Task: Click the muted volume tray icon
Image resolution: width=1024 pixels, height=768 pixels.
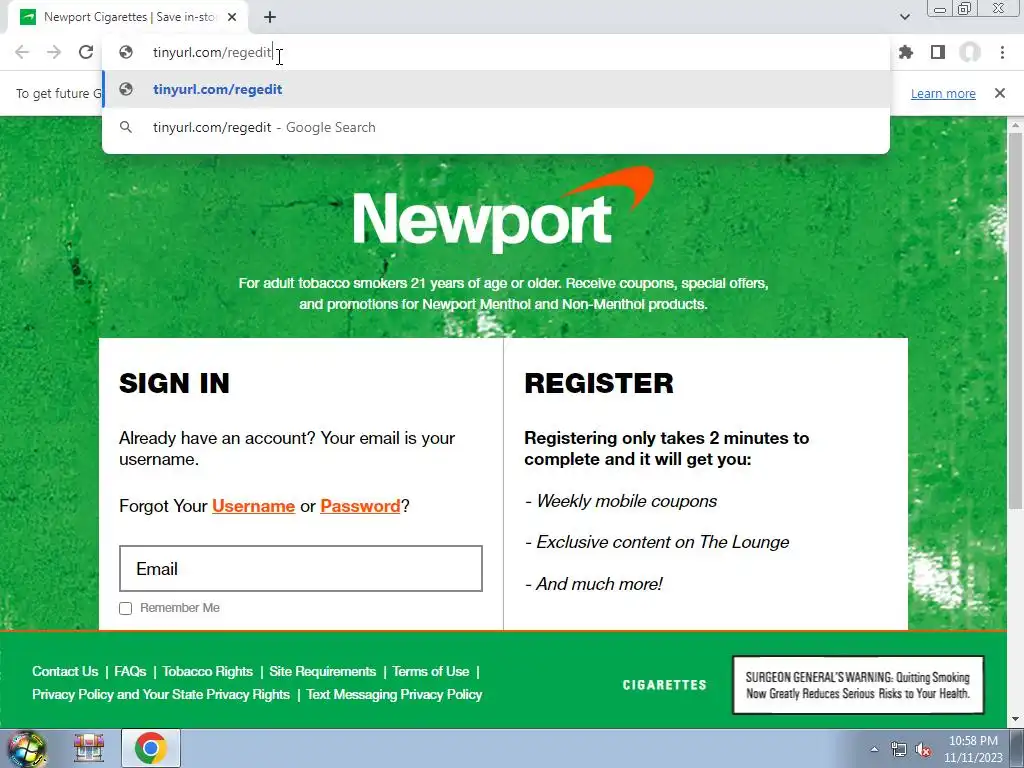Action: pyautogui.click(x=923, y=749)
